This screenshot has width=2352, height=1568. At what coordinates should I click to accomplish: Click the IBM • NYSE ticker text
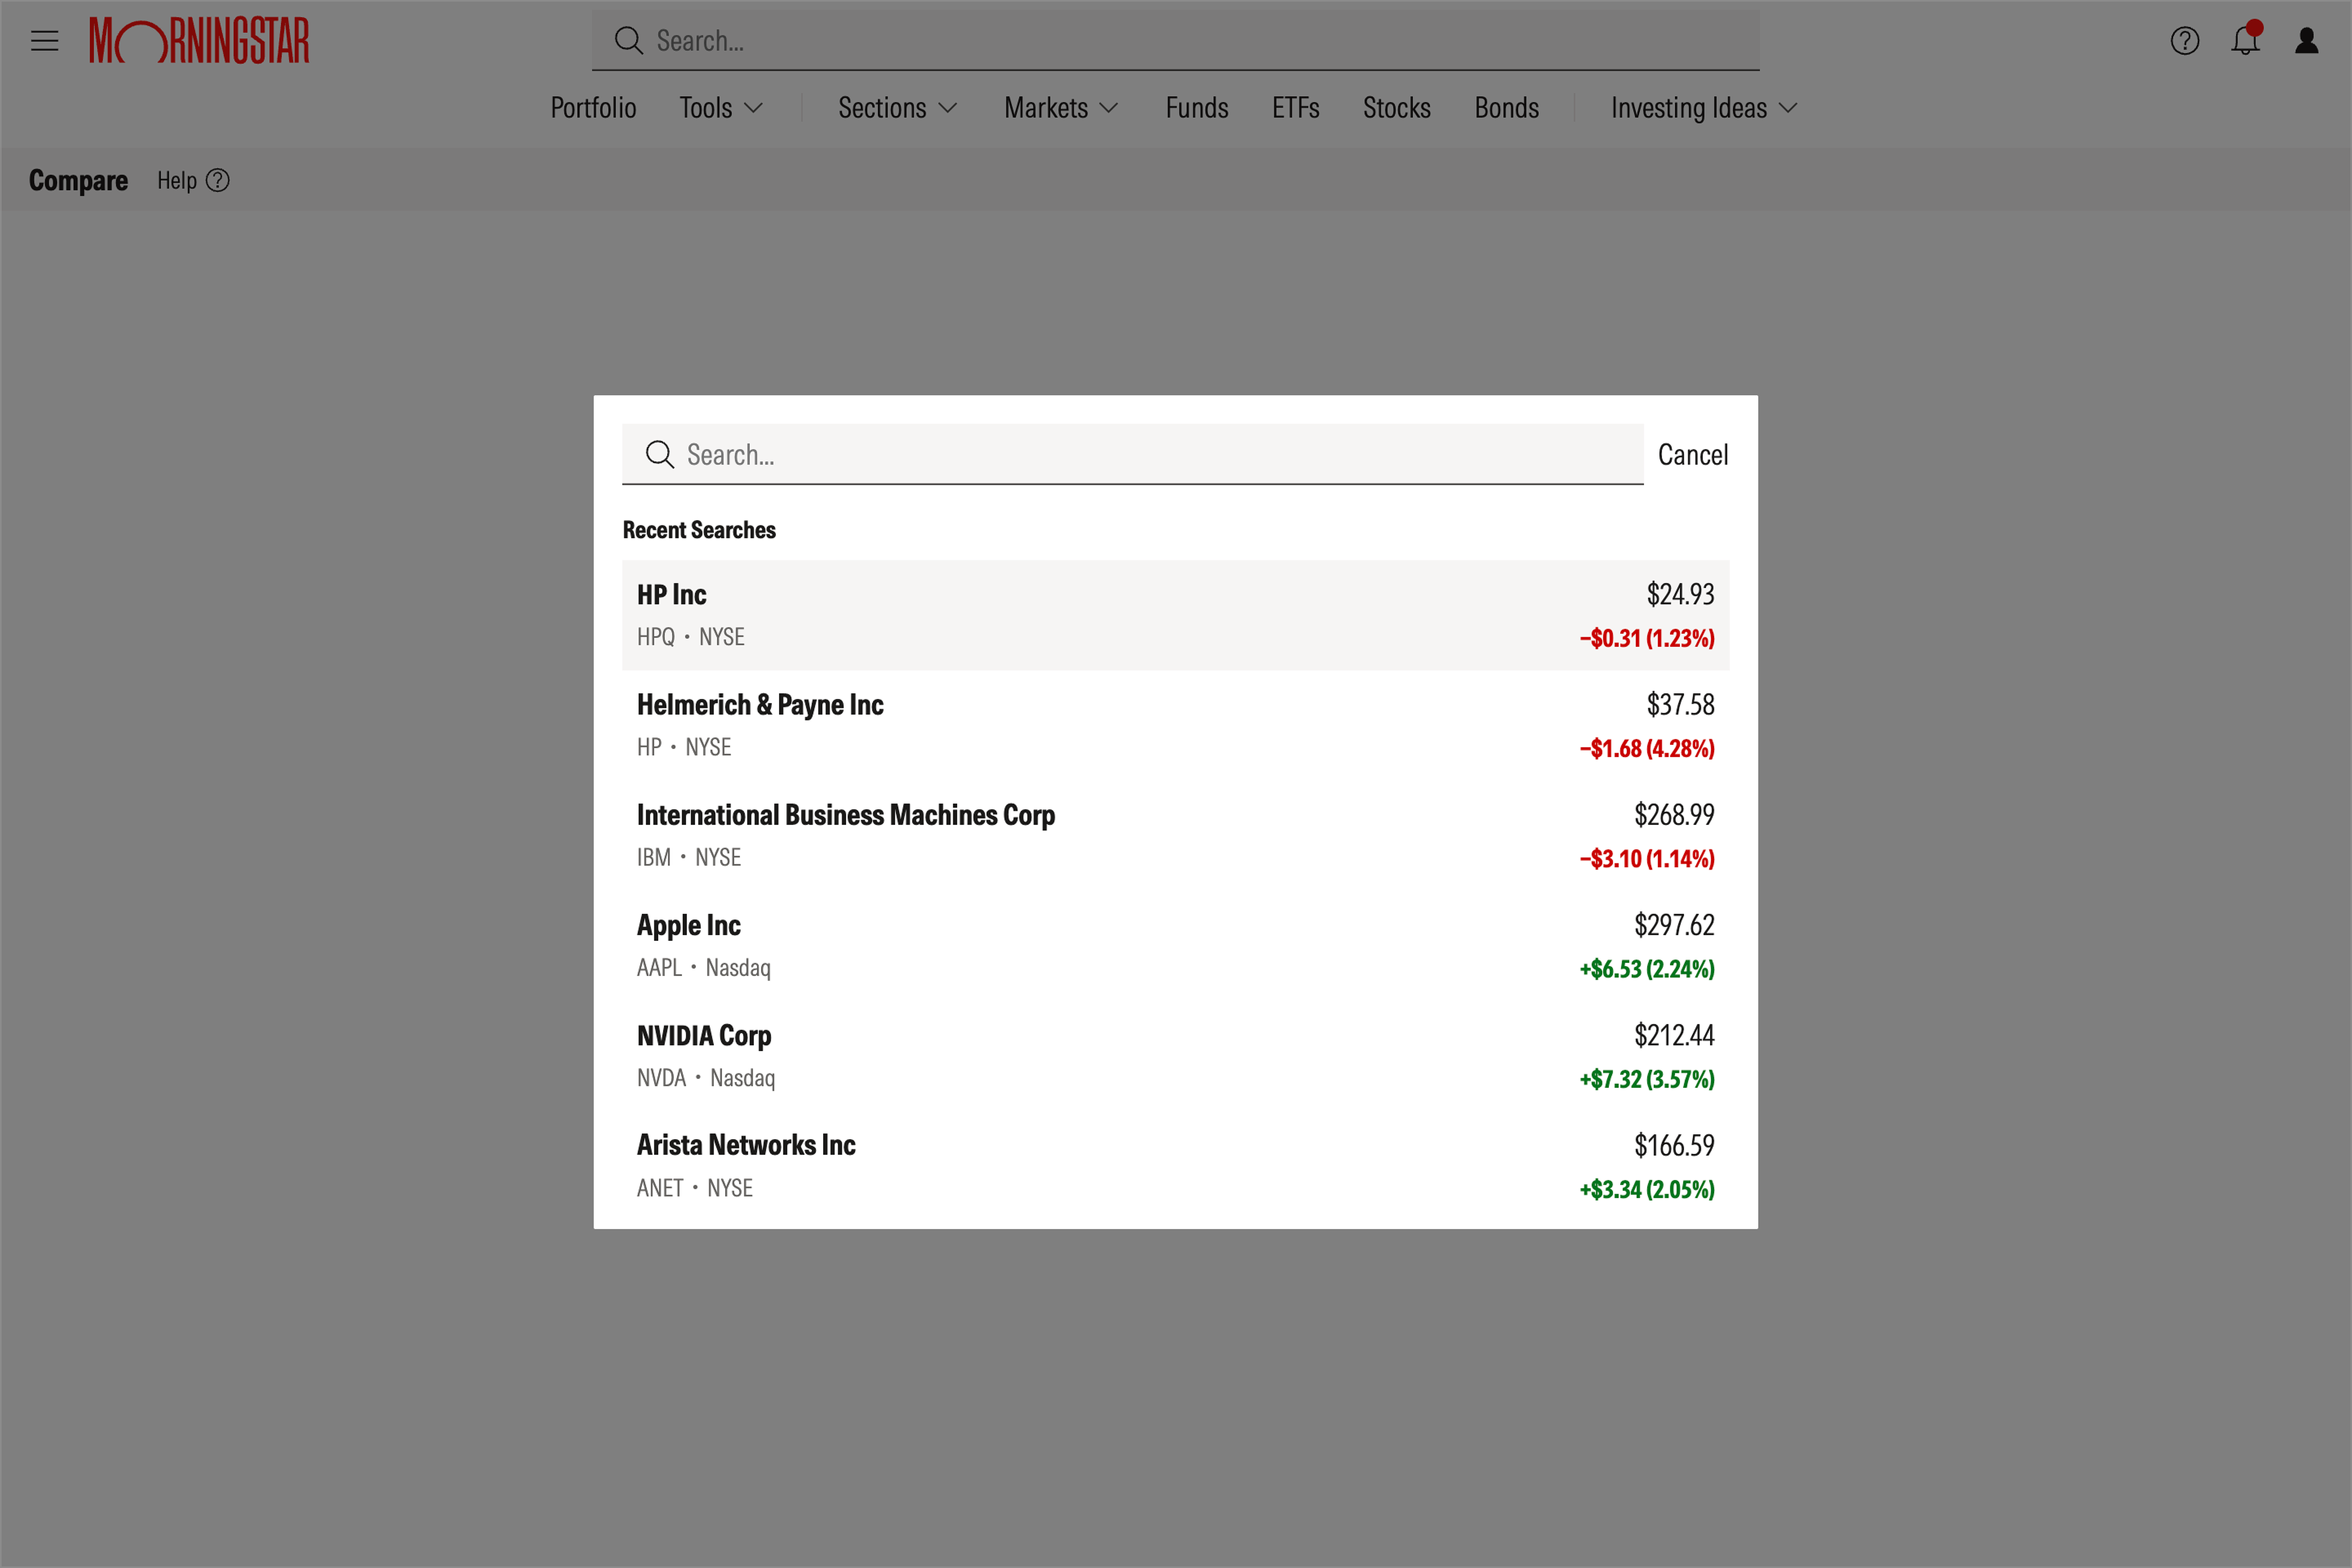(x=689, y=858)
